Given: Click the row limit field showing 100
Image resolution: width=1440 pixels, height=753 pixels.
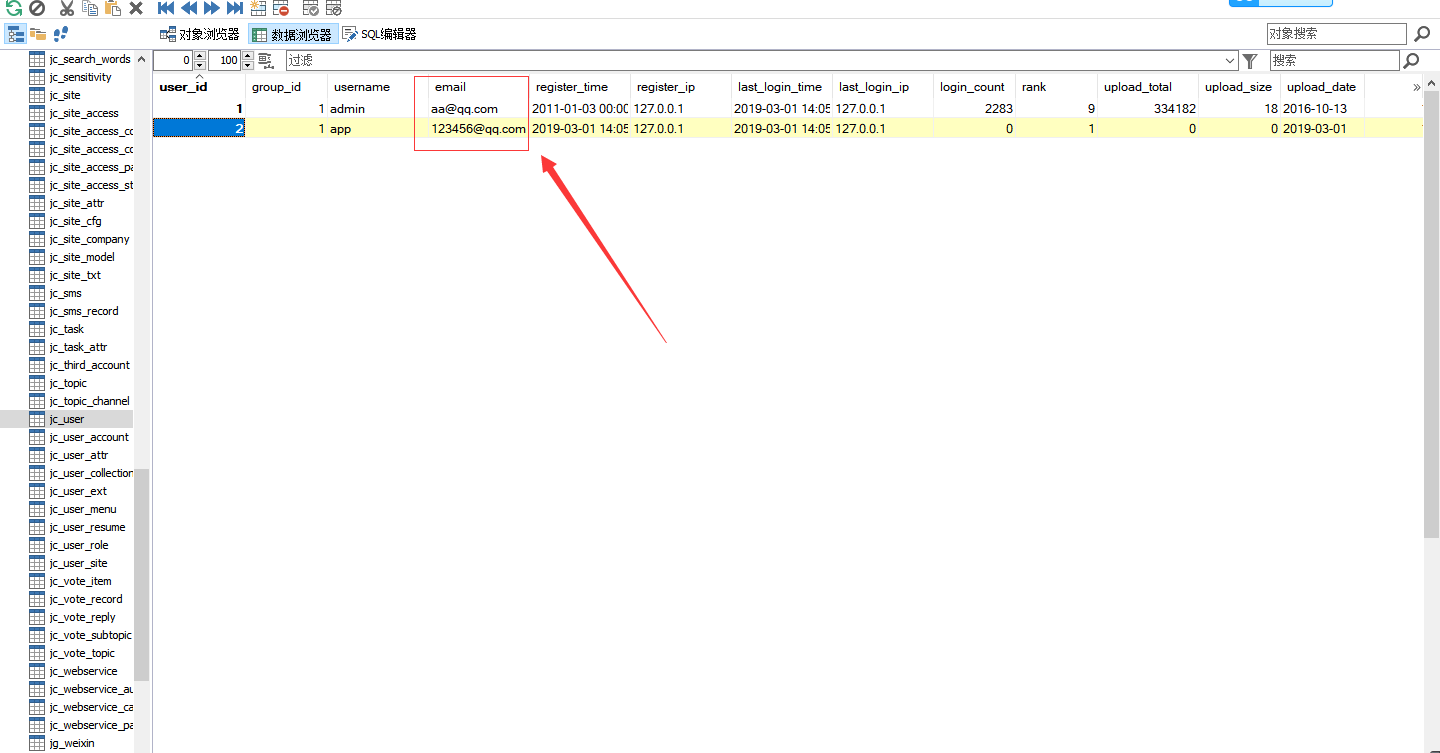Looking at the screenshot, I should point(224,61).
